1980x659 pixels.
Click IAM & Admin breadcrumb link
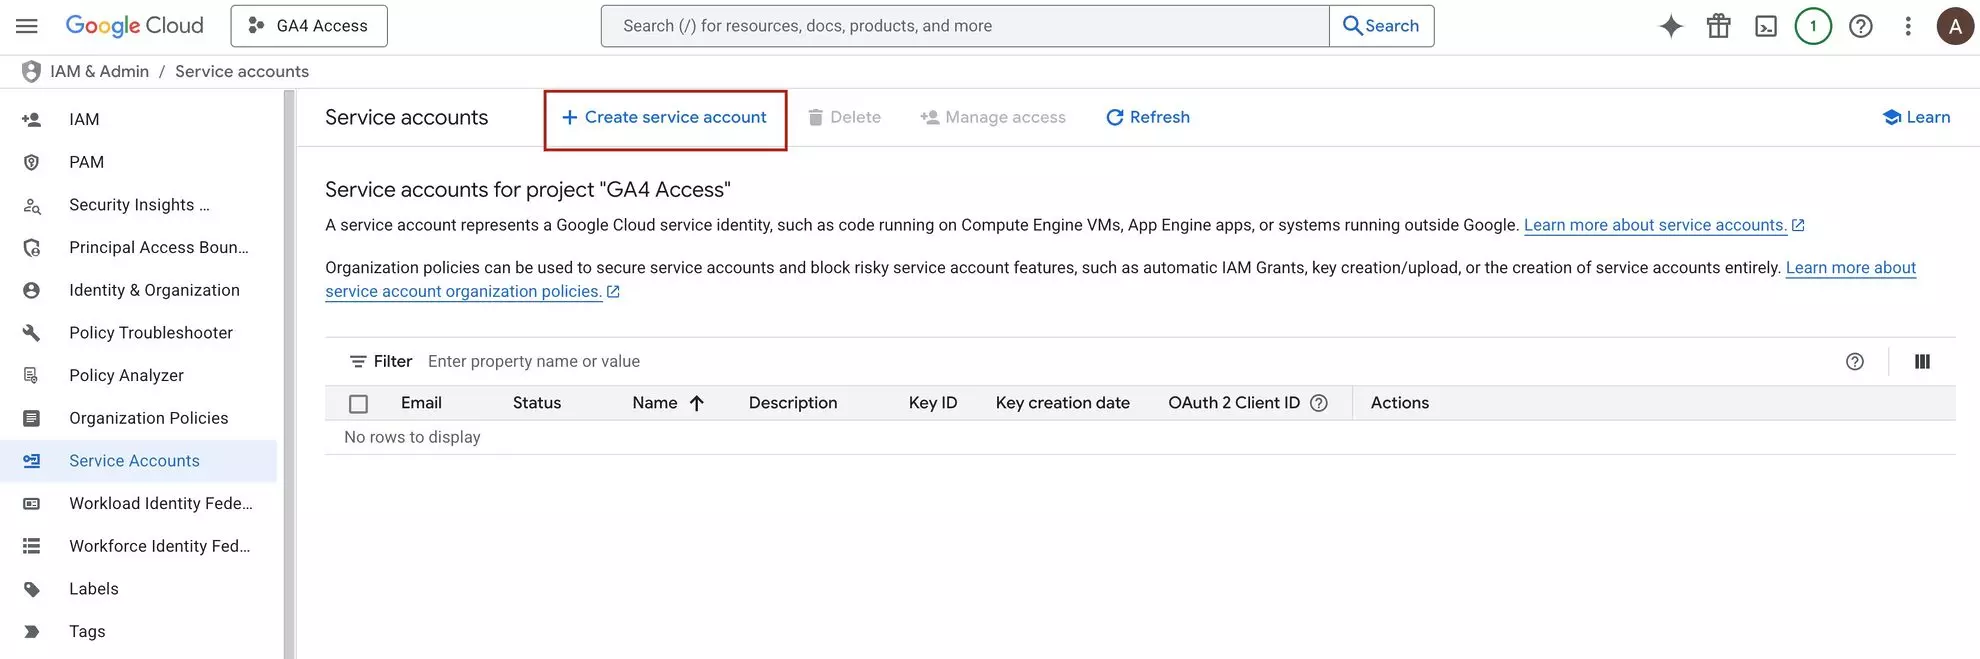[x=99, y=72]
